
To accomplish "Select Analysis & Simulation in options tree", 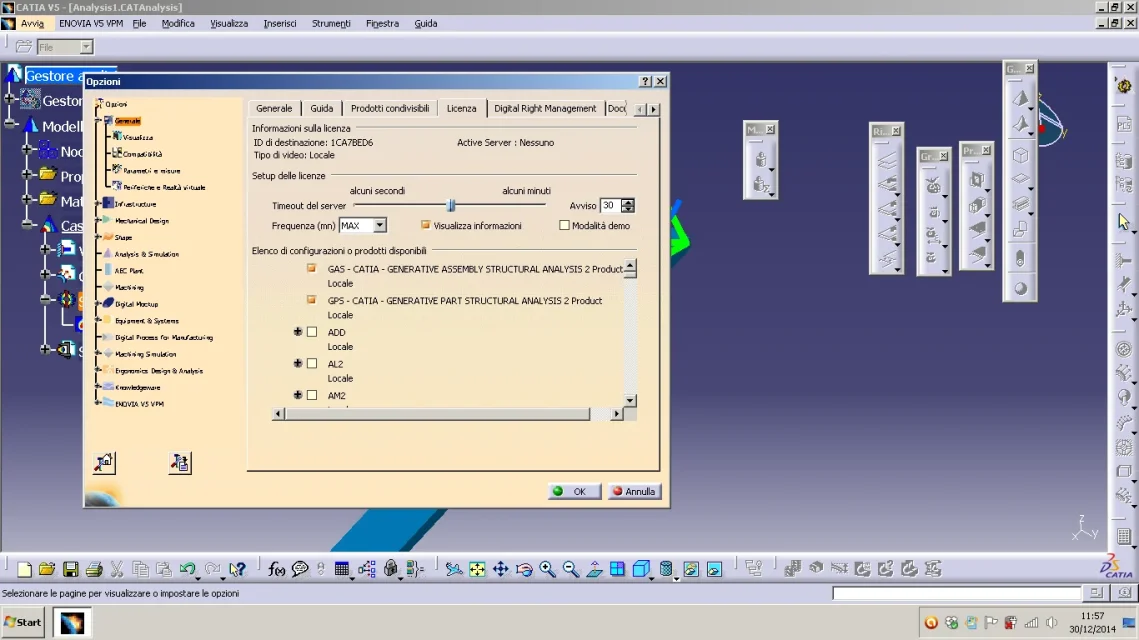I will (147, 254).
